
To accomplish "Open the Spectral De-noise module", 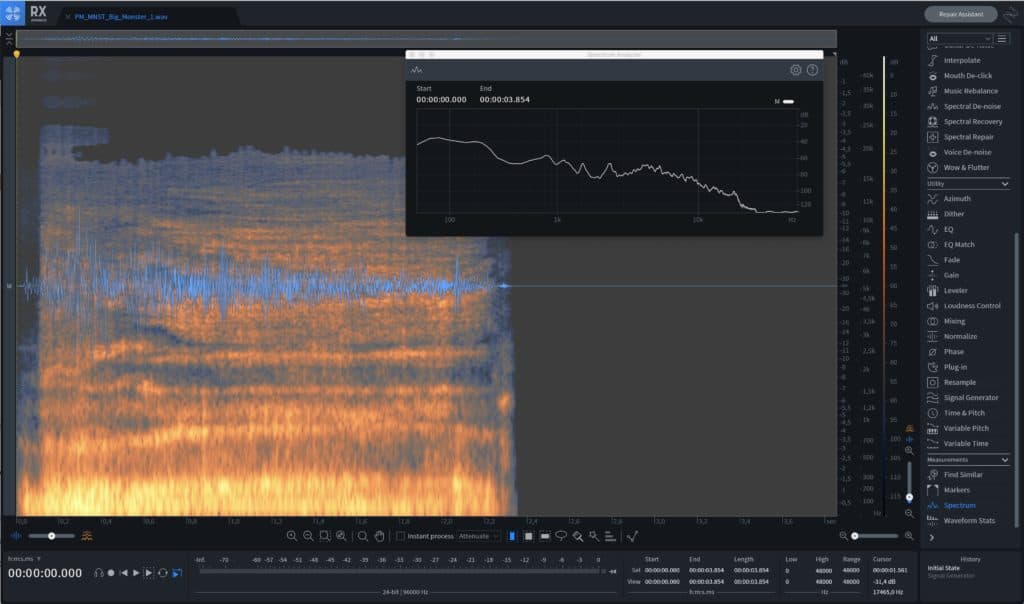I will (972, 106).
